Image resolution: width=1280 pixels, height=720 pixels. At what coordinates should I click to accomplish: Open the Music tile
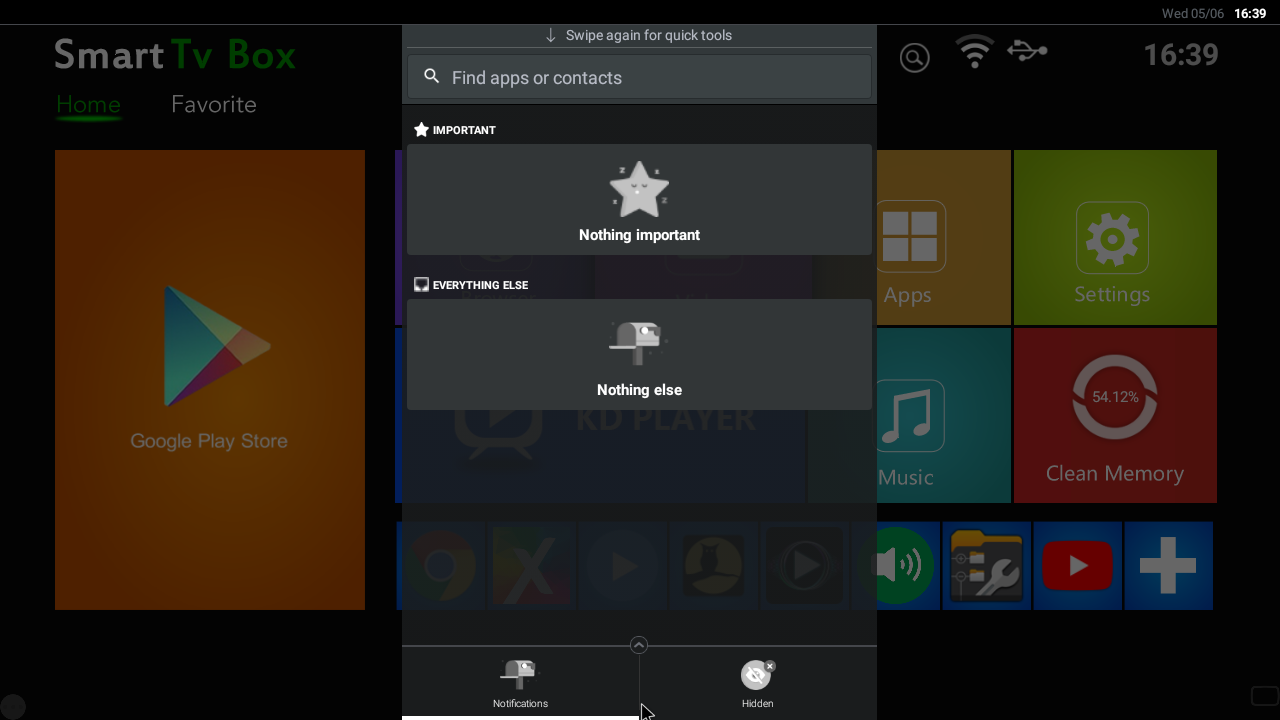point(943,415)
